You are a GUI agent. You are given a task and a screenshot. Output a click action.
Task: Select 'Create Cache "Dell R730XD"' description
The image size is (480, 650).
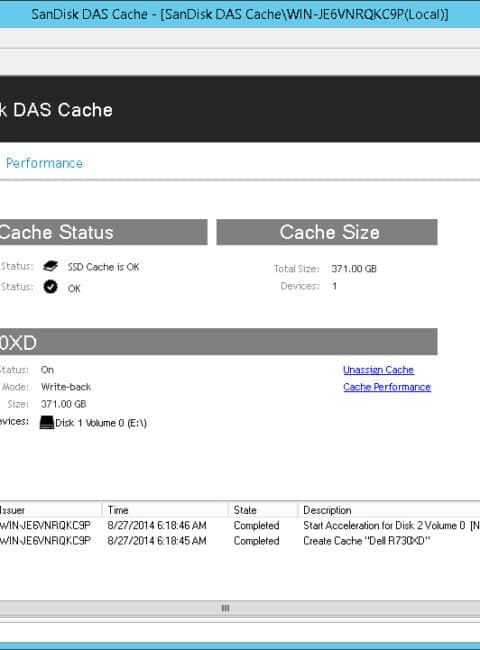pos(367,541)
